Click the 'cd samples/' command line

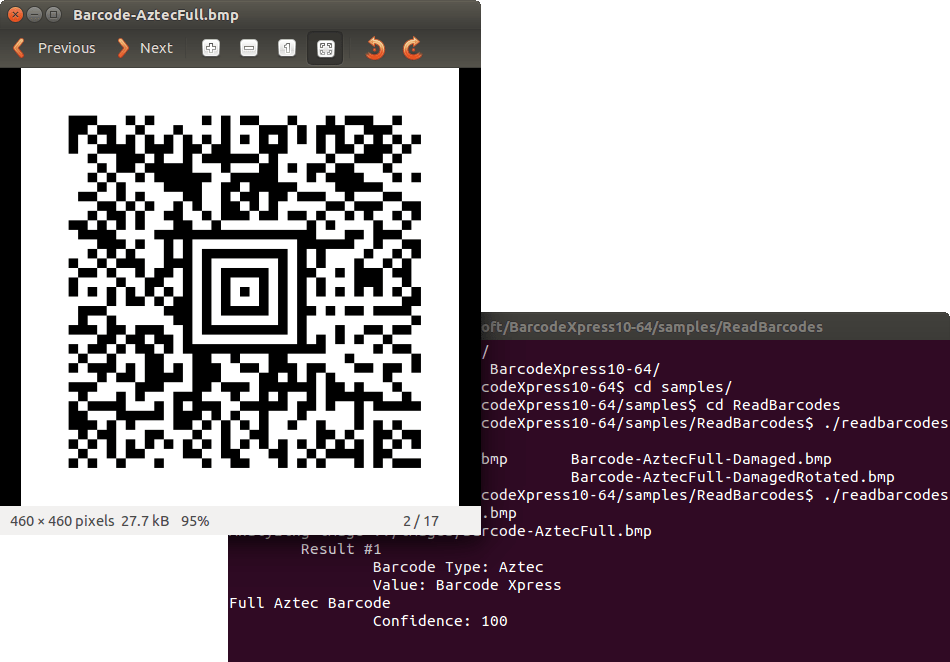(606, 387)
